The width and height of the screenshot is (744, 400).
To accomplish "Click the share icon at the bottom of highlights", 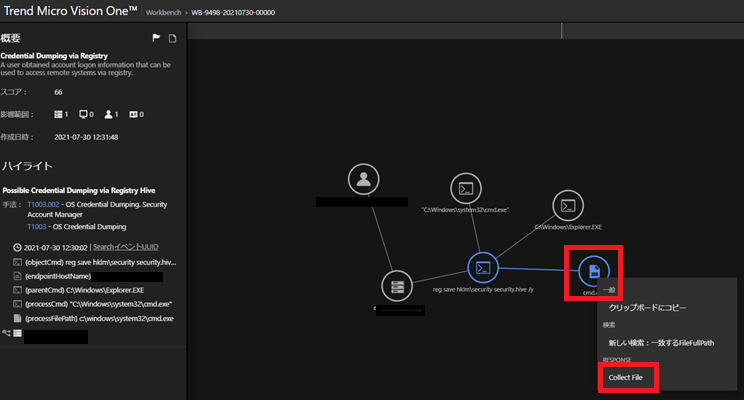I will click(6, 333).
